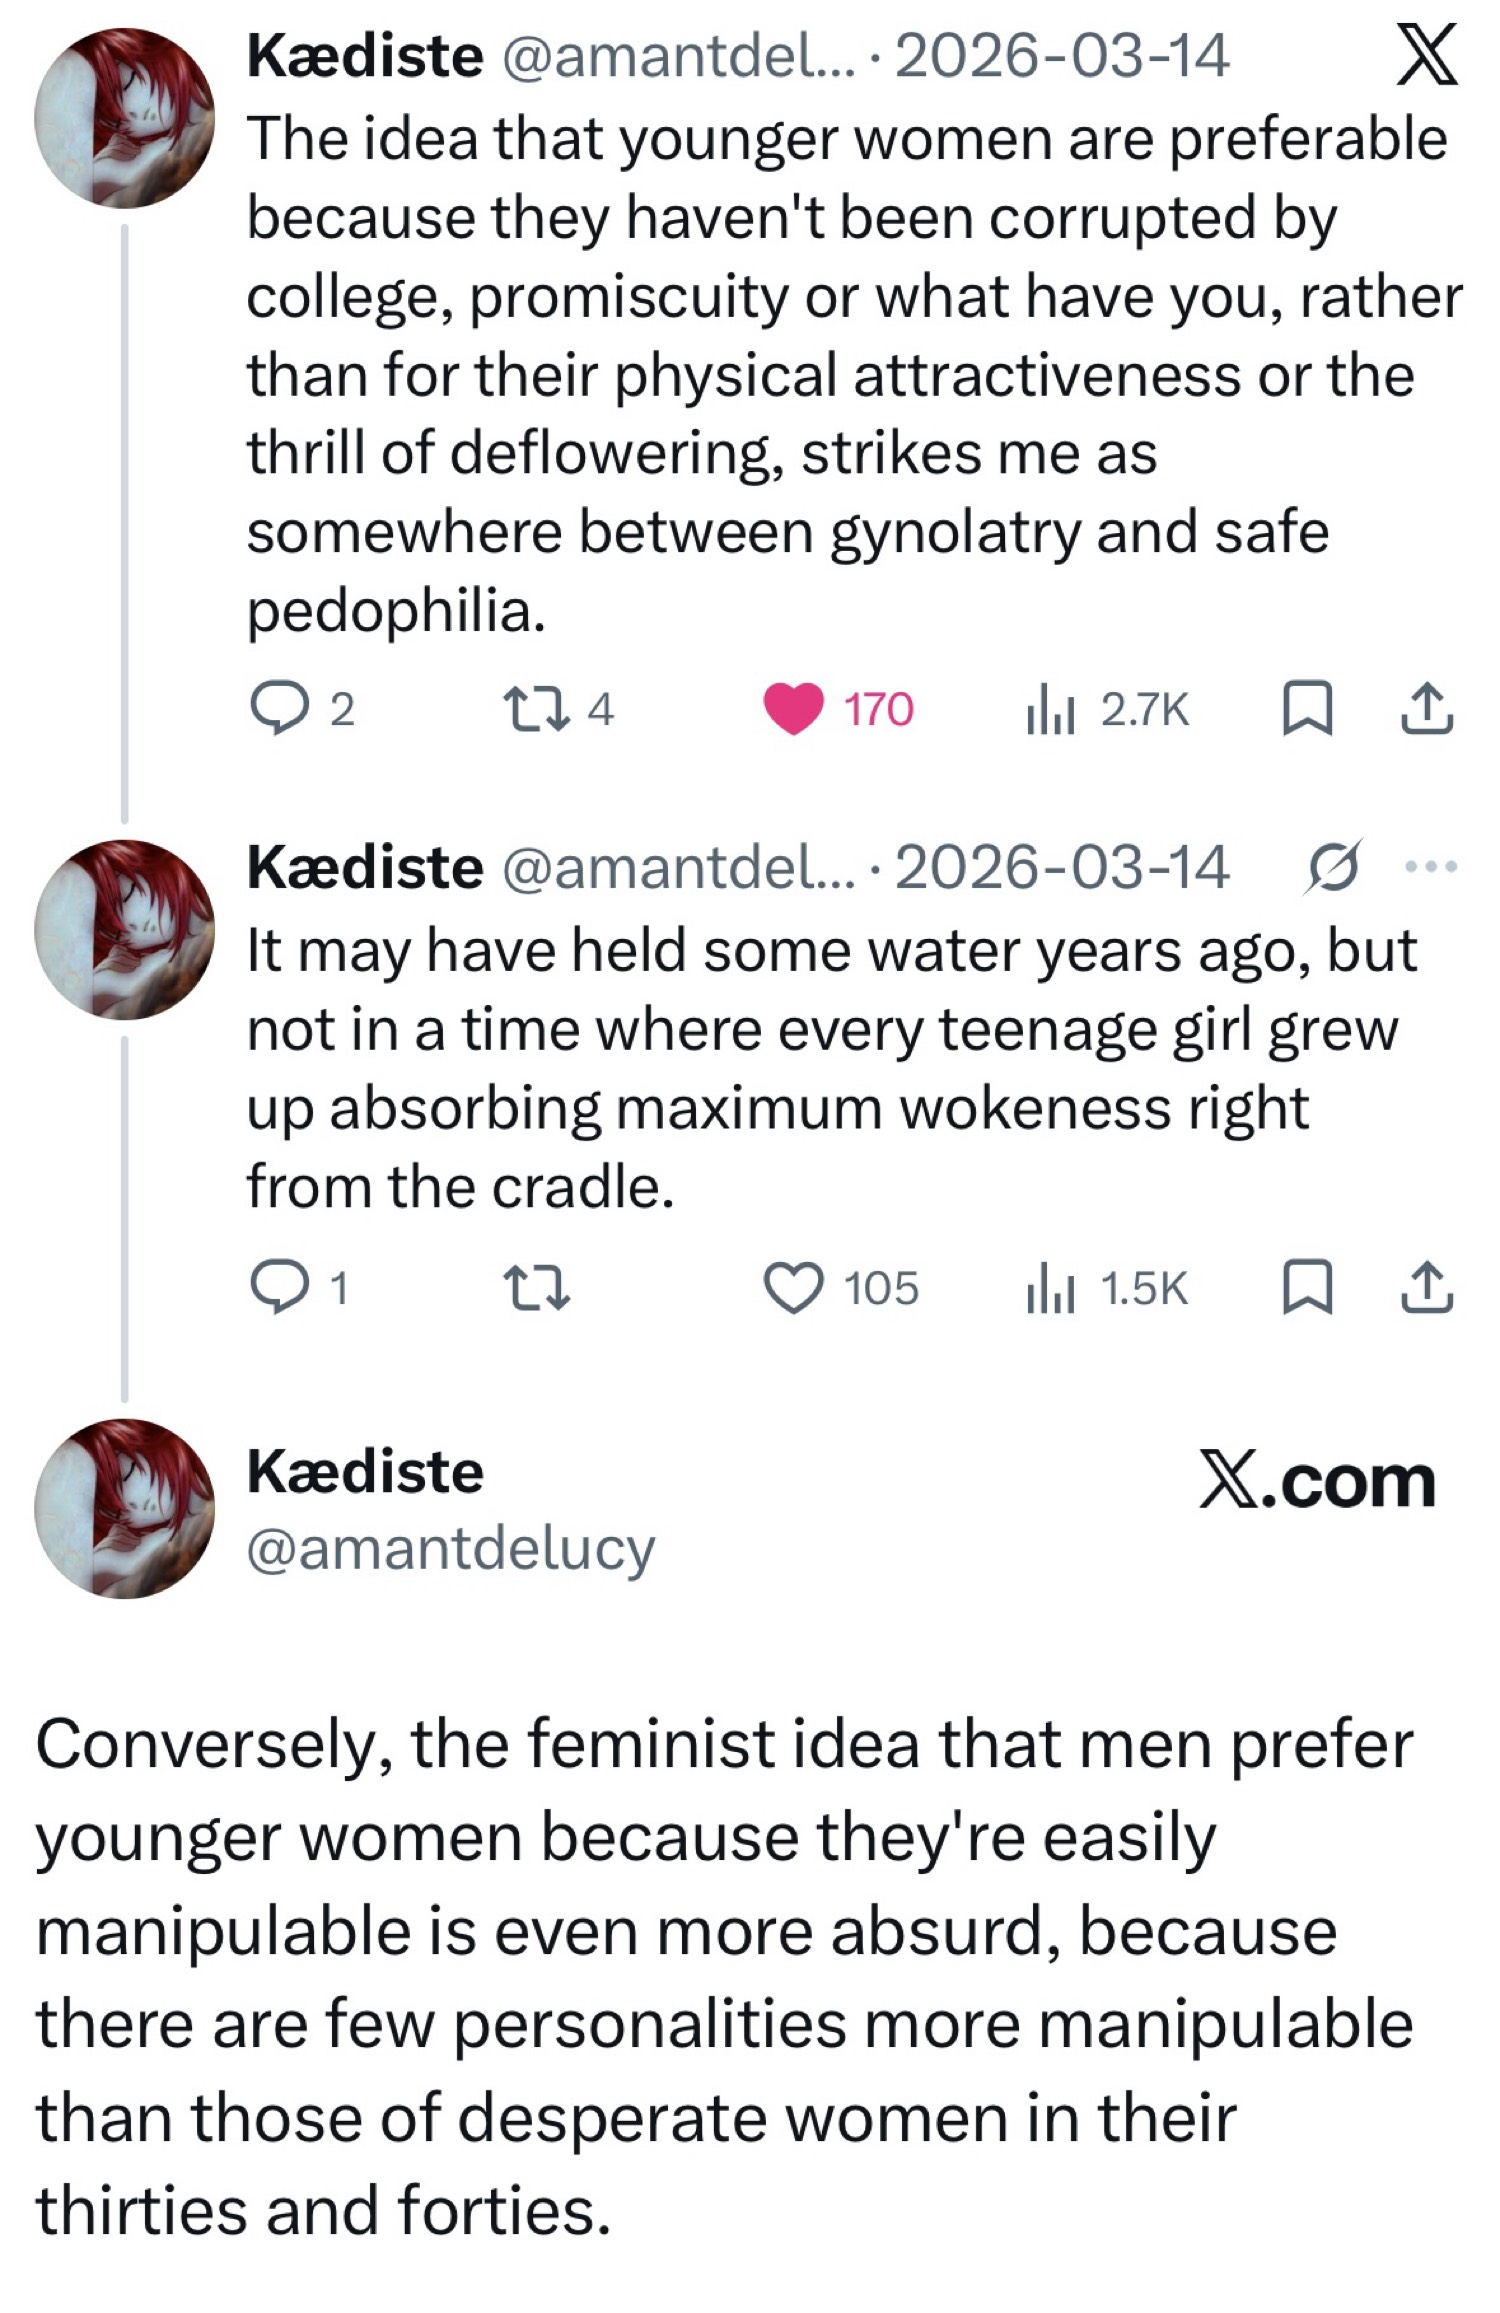1500x2313 pixels.
Task: Click the X.com logo text
Action: [1317, 1481]
